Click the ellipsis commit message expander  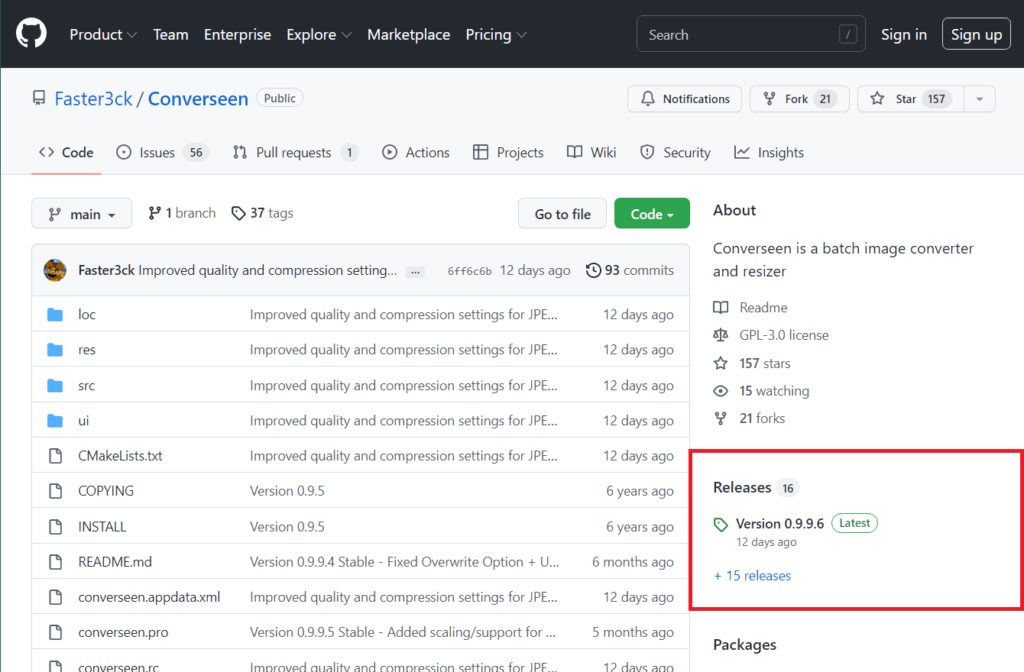click(416, 271)
